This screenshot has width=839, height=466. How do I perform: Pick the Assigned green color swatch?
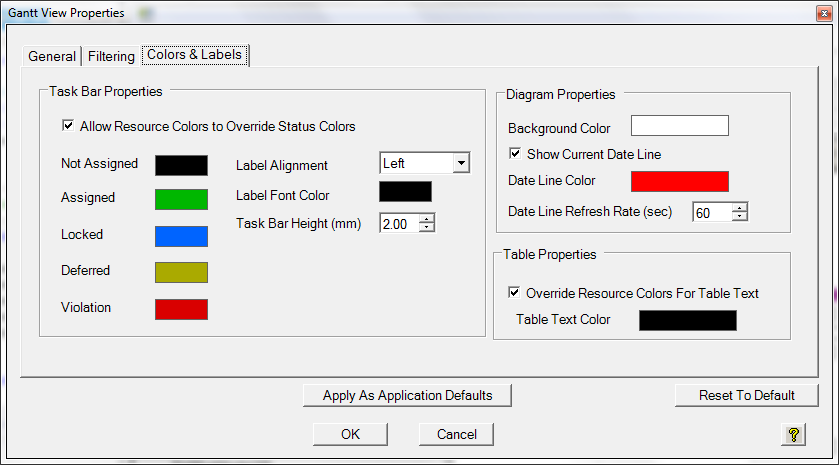(181, 199)
